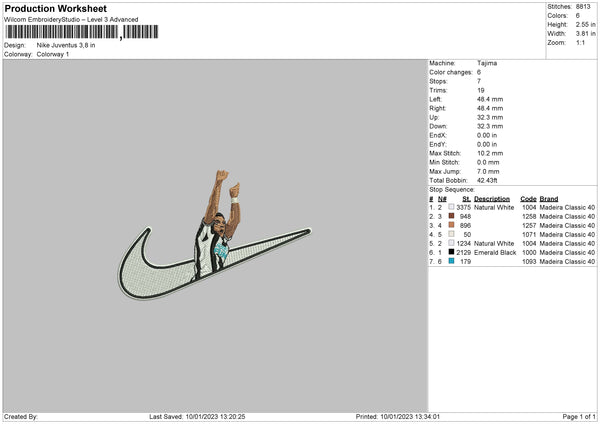Click the Natural White description in row 5
The width and height of the screenshot is (600, 424).
[494, 243]
